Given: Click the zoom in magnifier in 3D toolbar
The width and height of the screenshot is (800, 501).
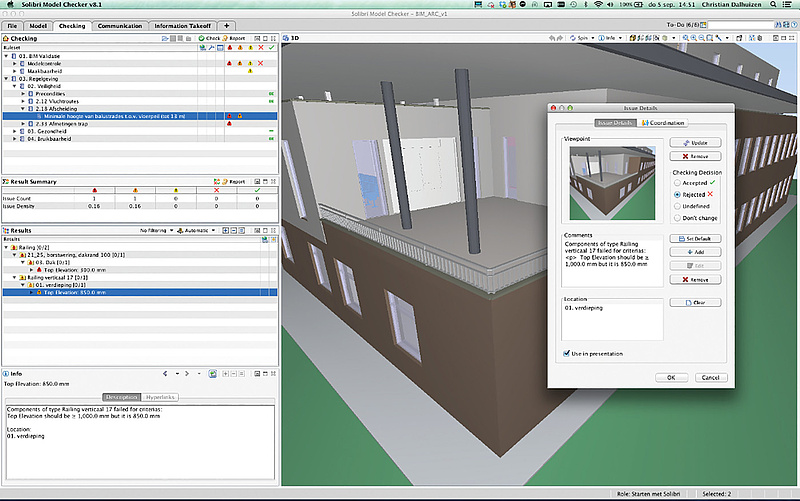Looking at the screenshot, I should coord(693,38).
